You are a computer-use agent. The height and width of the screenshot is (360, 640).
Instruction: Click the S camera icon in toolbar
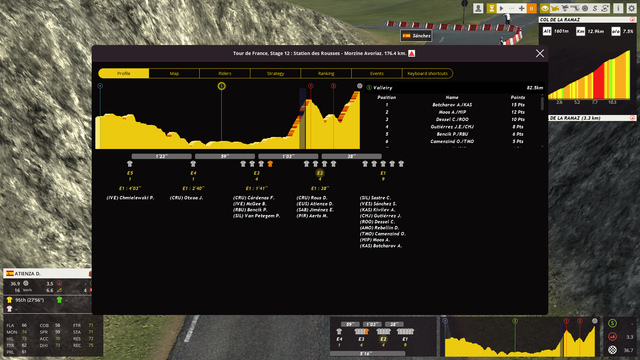click(x=595, y=8)
